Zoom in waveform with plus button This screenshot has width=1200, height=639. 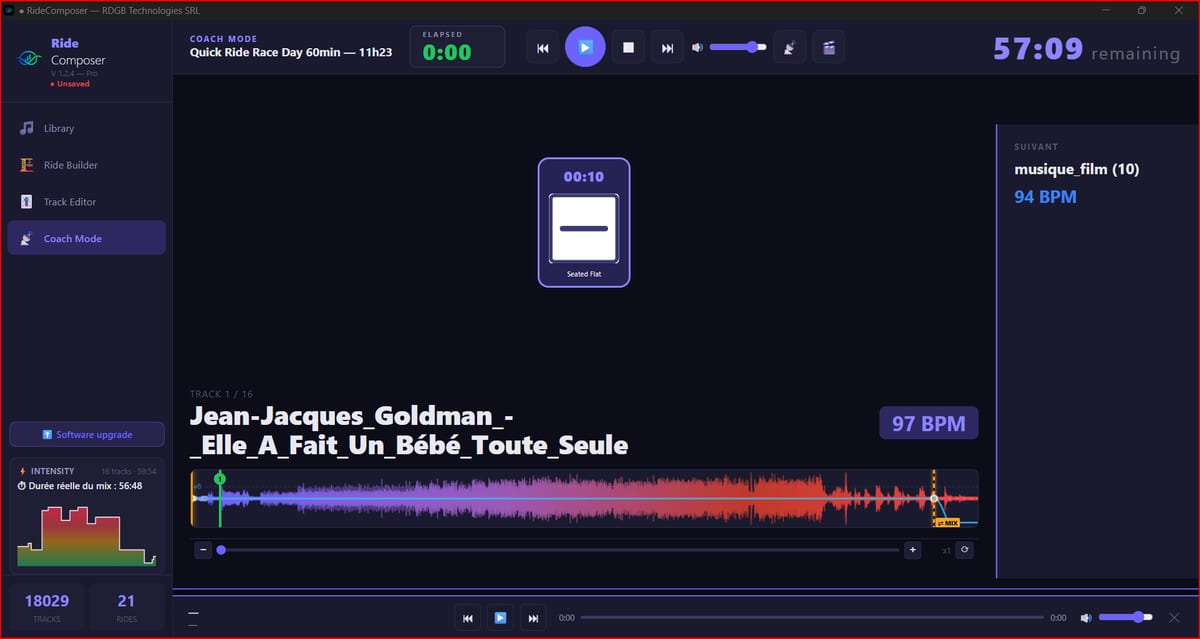click(x=912, y=550)
